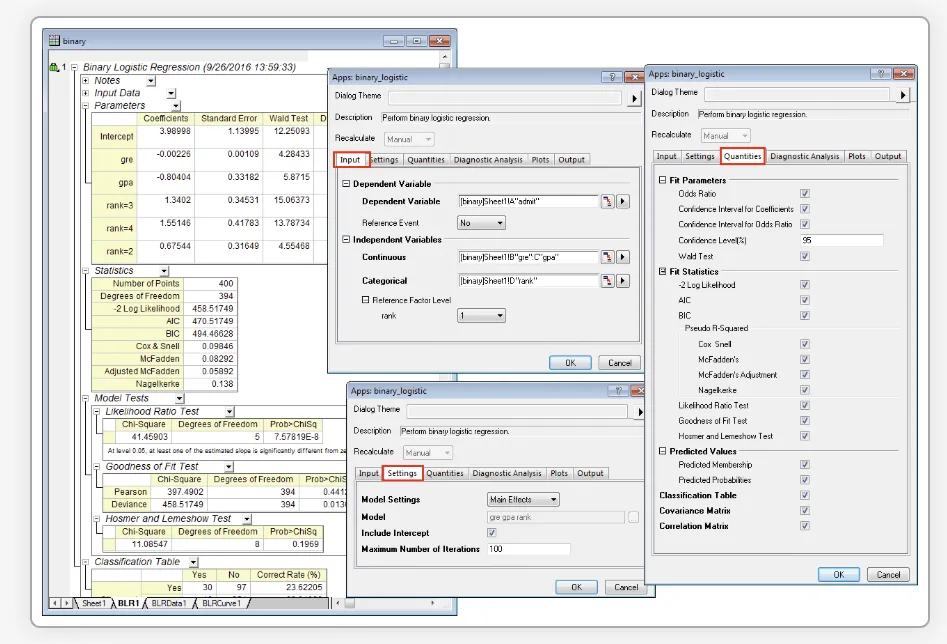The image size is (947, 644).
Task: Click arrow button beside Categorical field
Action: click(623, 281)
